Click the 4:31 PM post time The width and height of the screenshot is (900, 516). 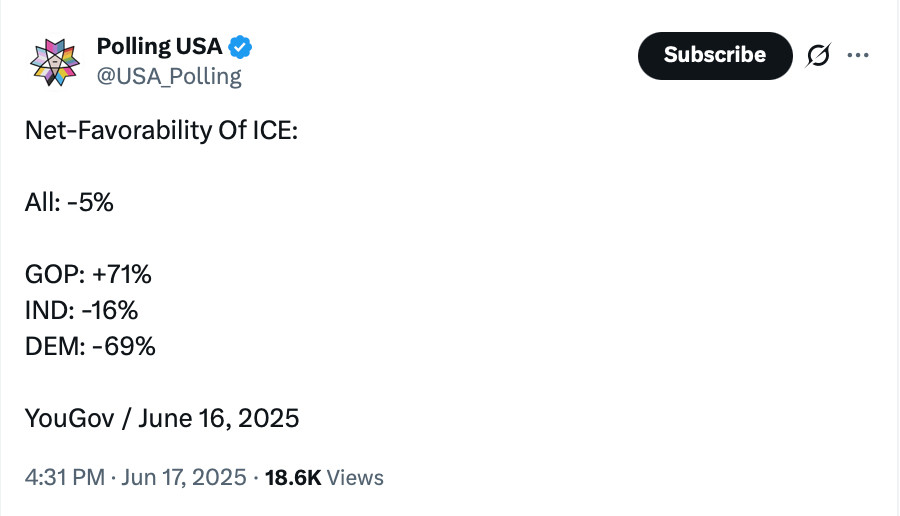(65, 478)
